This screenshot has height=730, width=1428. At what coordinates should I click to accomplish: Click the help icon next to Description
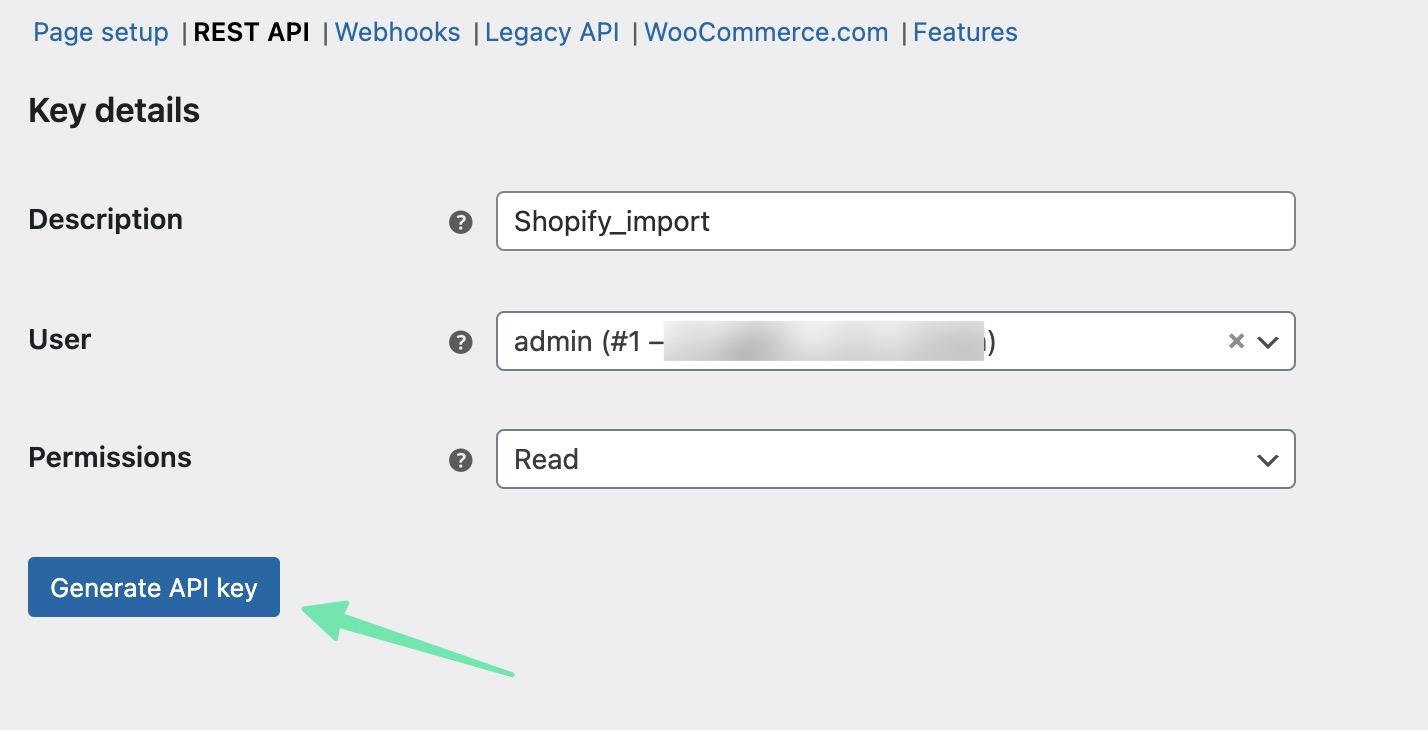(460, 222)
